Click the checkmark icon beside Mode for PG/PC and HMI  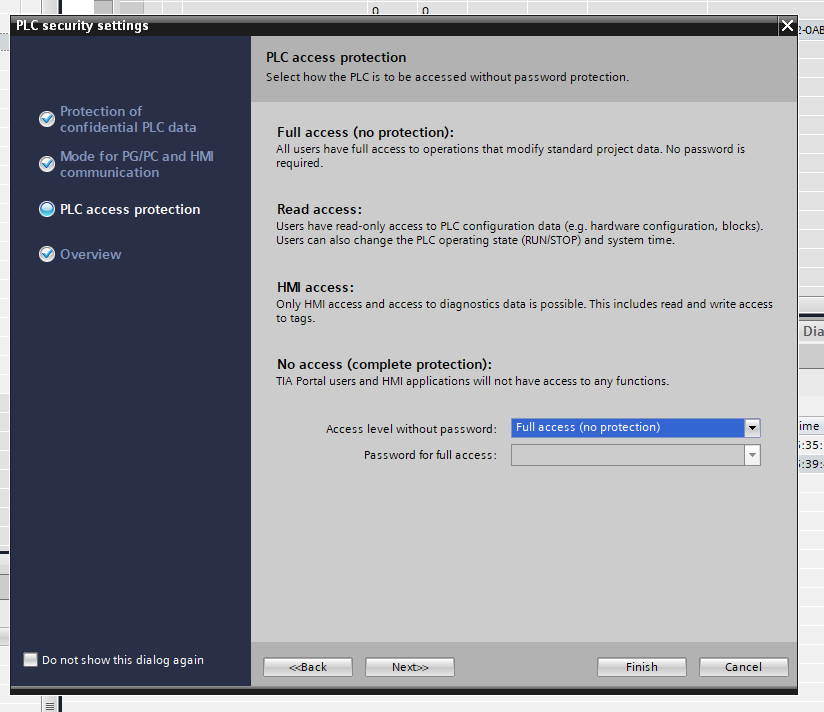(47, 164)
